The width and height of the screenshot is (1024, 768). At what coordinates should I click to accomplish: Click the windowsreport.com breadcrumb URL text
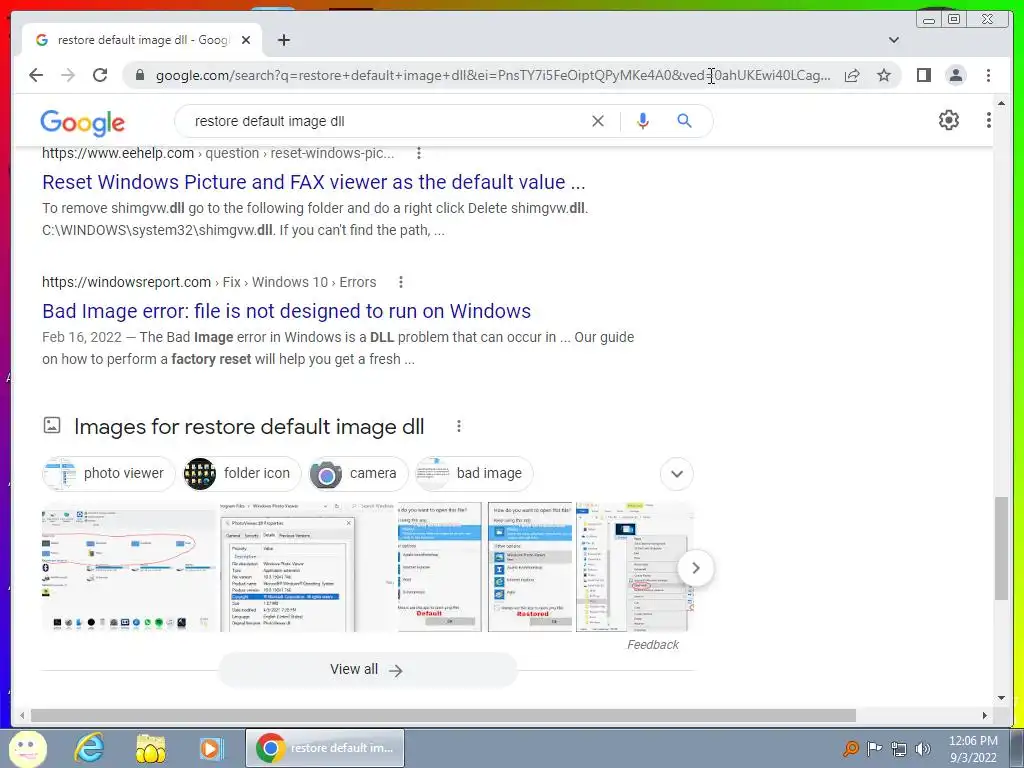coord(209,282)
